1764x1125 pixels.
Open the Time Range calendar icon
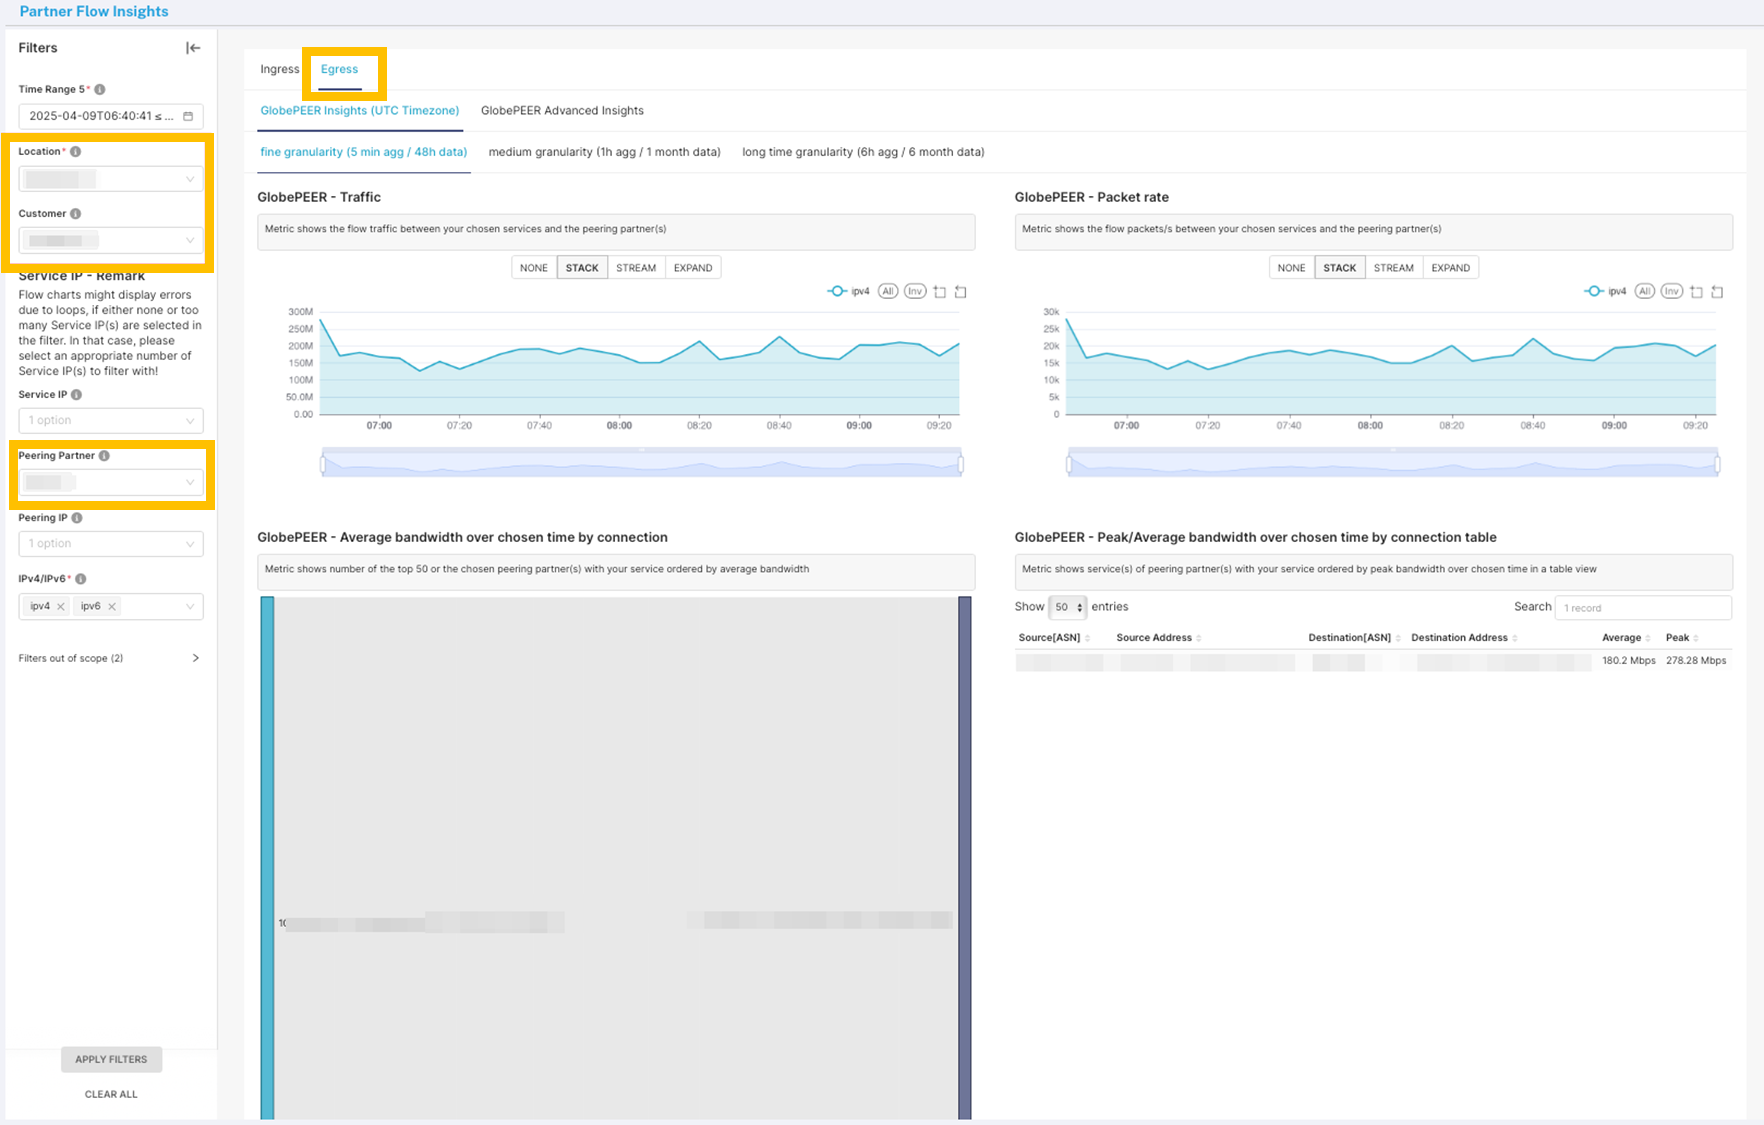point(188,116)
